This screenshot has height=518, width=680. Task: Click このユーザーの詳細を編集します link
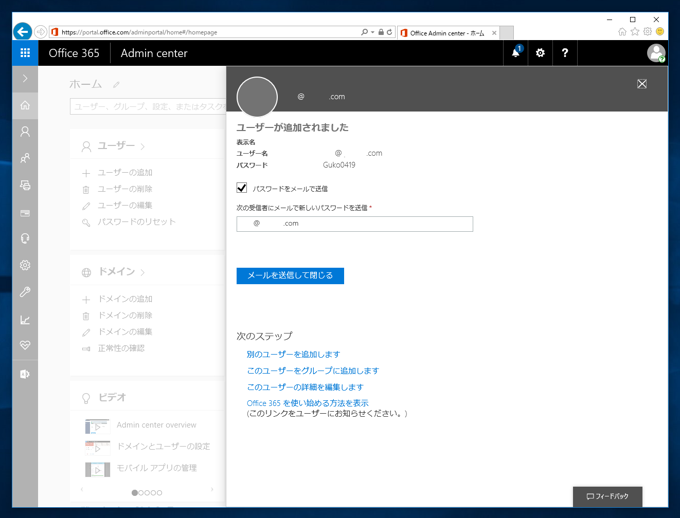305,387
